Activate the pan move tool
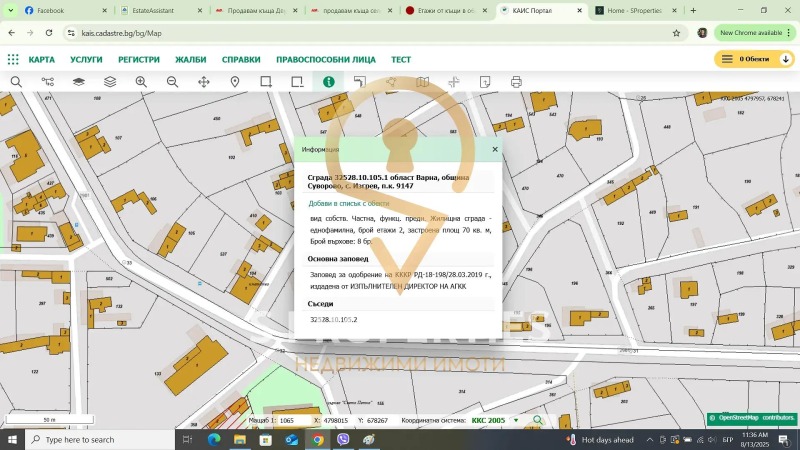 click(204, 82)
